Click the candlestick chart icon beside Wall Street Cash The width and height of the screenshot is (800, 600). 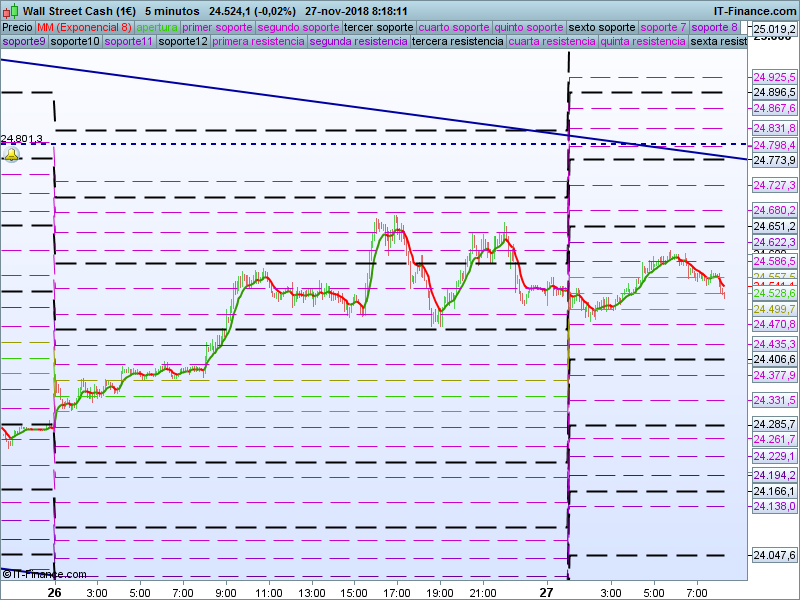pos(10,10)
